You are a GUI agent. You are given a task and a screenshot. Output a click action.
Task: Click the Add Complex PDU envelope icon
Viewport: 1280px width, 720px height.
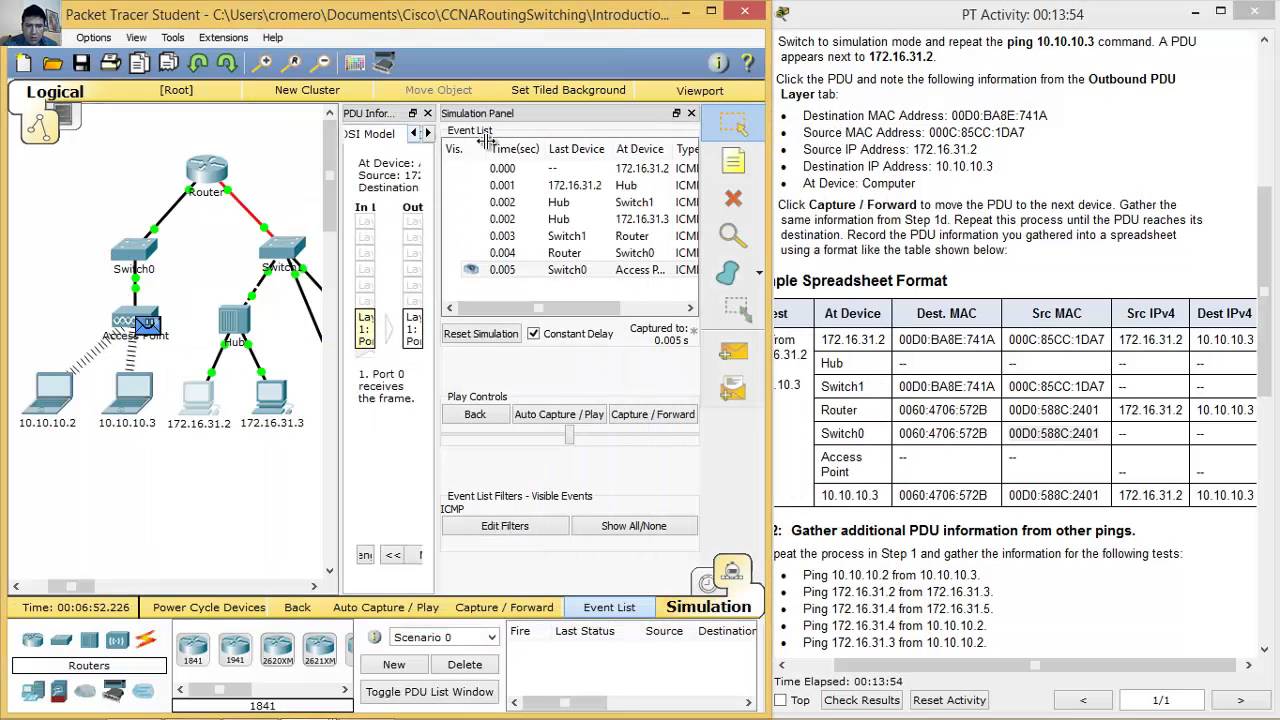733,388
